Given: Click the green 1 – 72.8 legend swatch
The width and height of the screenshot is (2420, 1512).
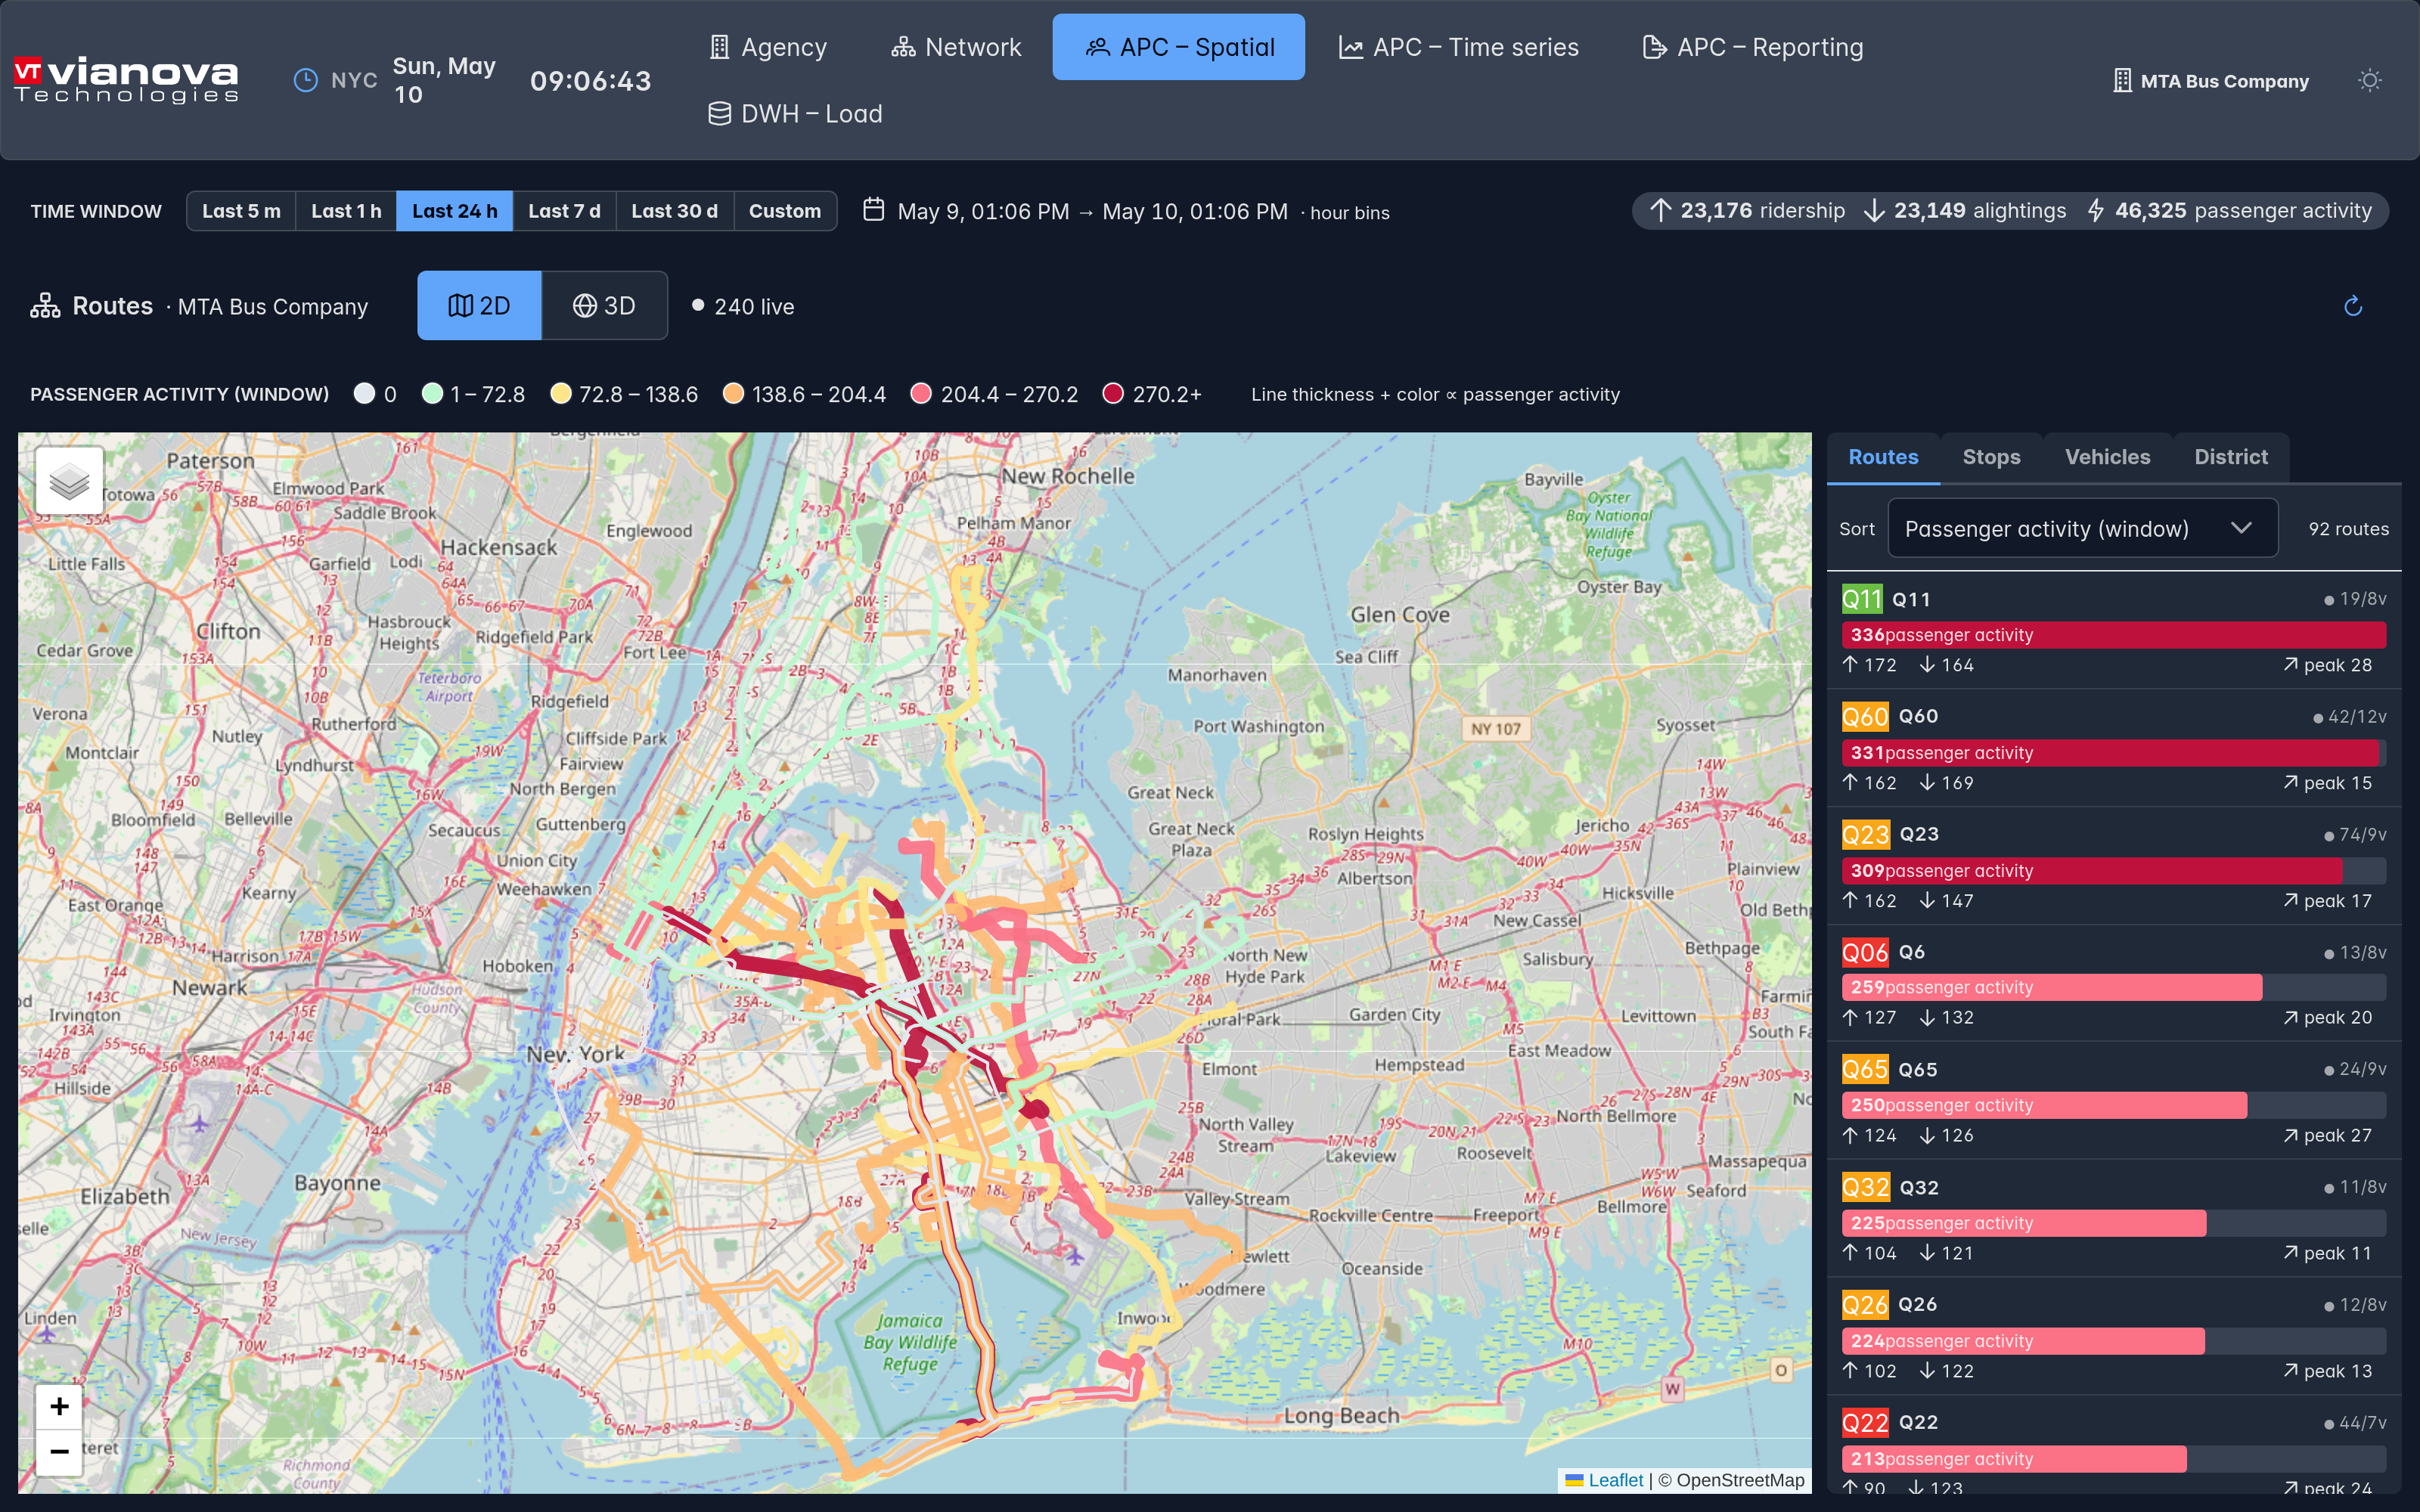Looking at the screenshot, I should point(432,393).
